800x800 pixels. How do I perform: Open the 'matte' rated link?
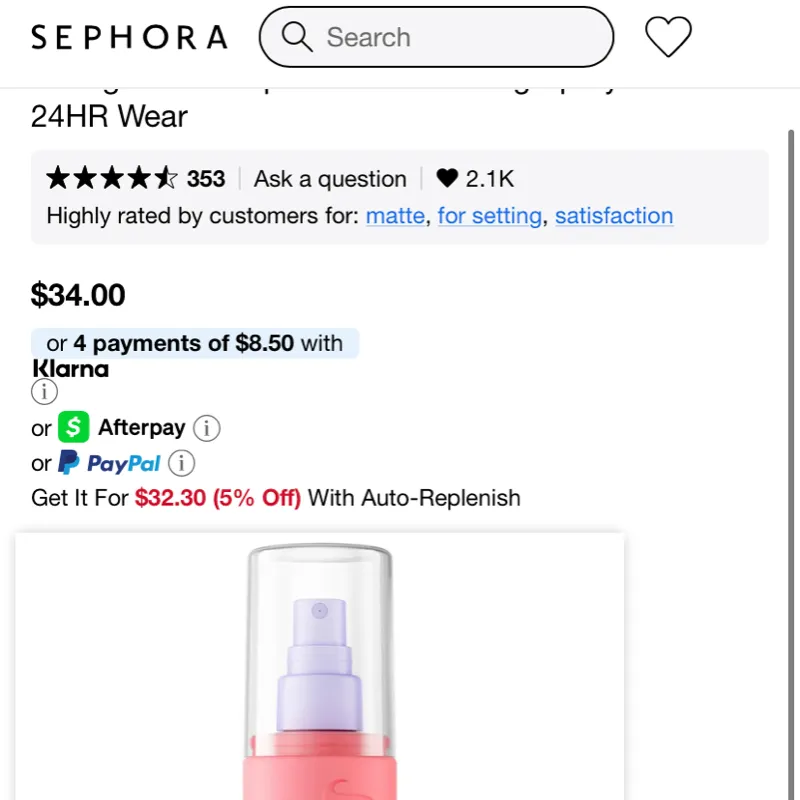click(395, 216)
